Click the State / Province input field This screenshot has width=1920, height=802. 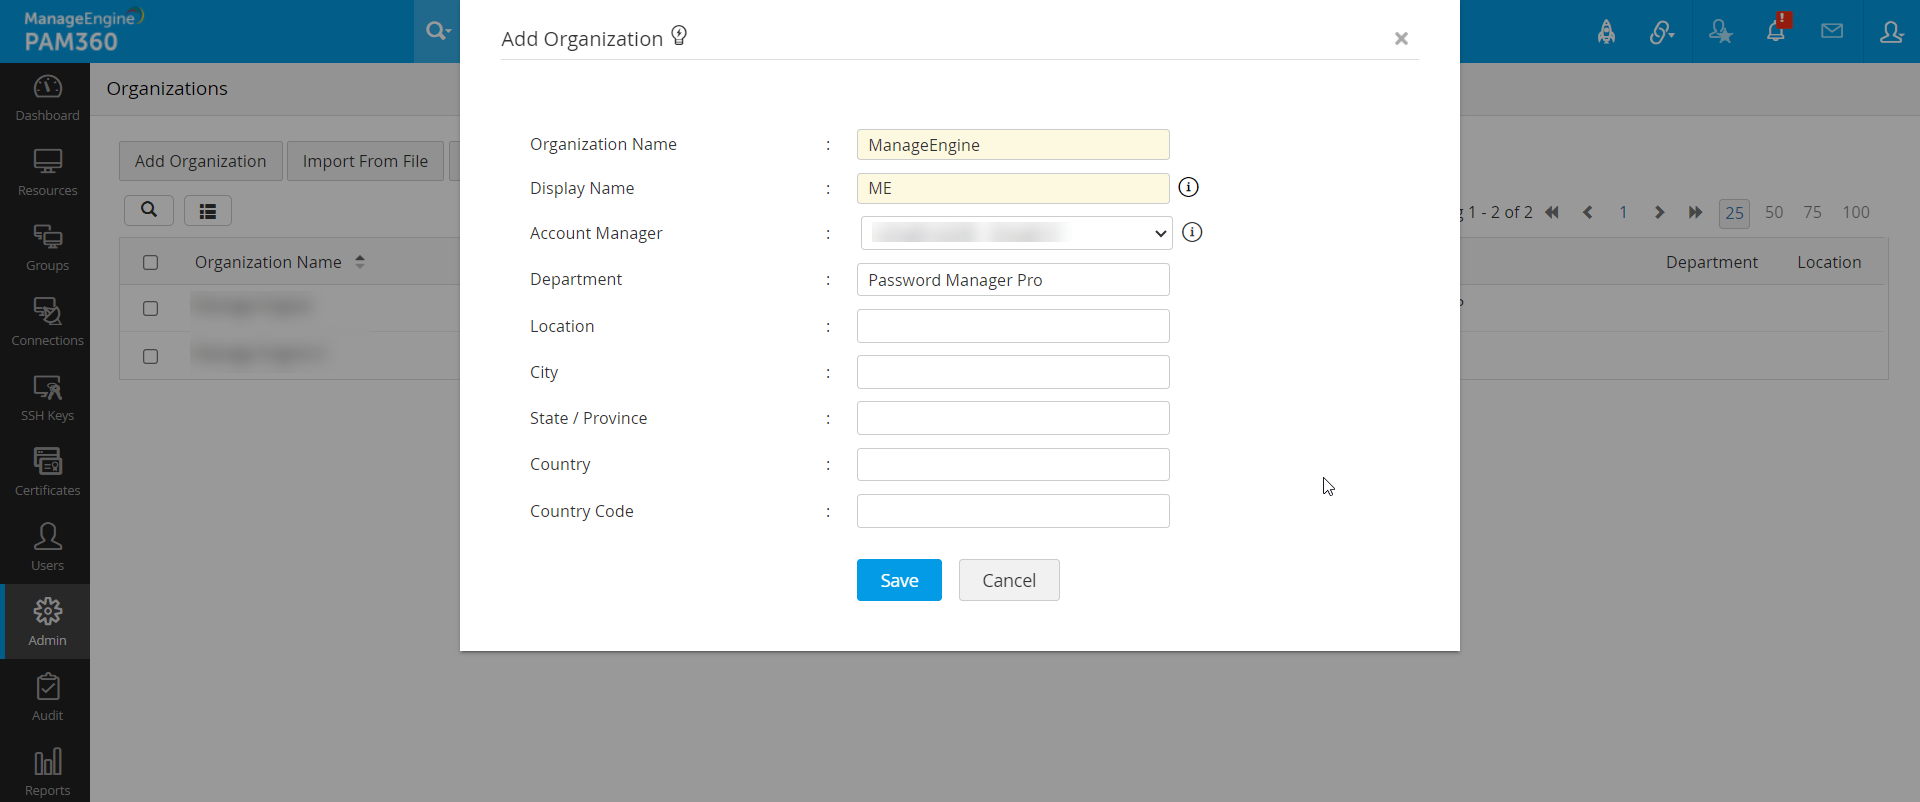pyautogui.click(x=1013, y=418)
